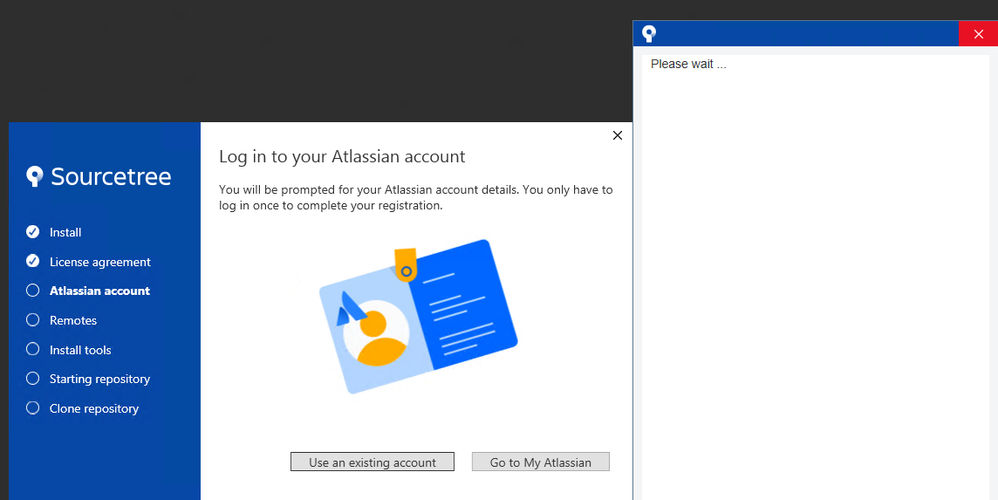Image resolution: width=998 pixels, height=500 pixels.
Task: Click the Please wait ... text
Action: click(688, 64)
